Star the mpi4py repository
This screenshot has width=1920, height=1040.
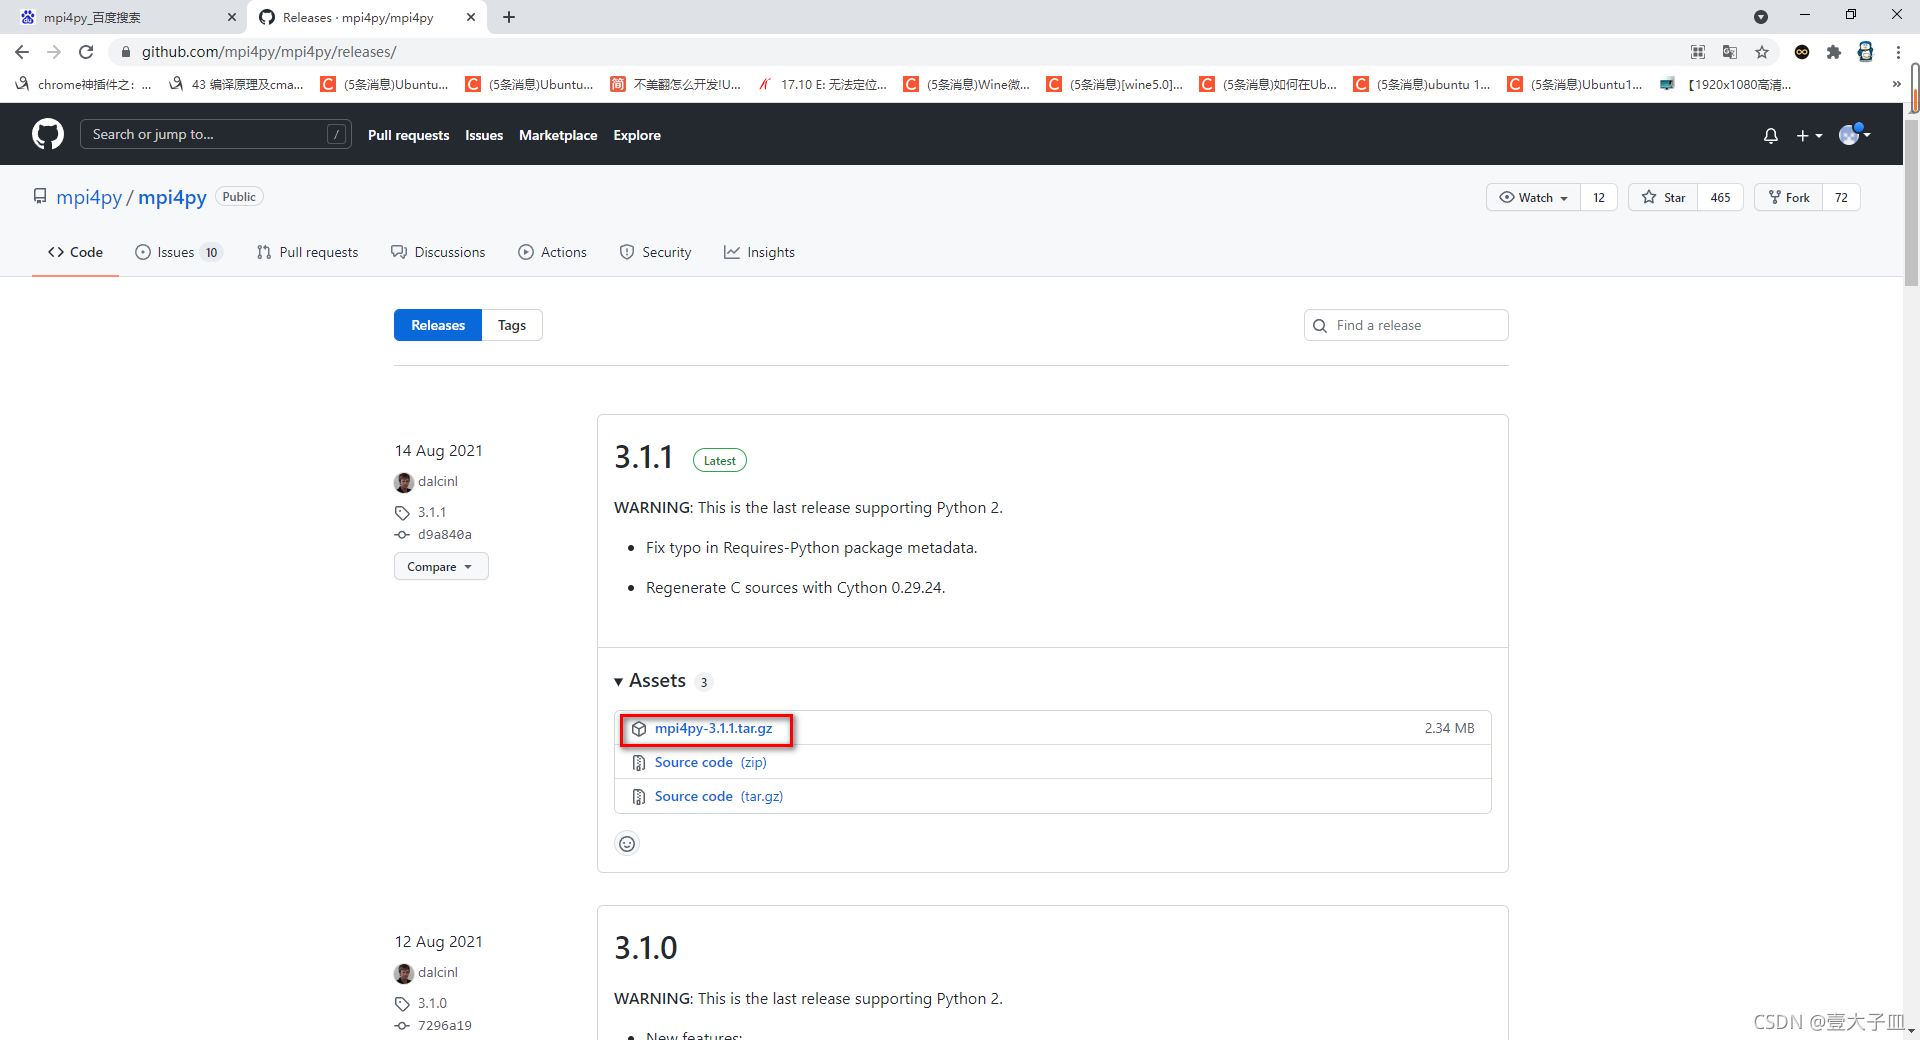point(1664,198)
